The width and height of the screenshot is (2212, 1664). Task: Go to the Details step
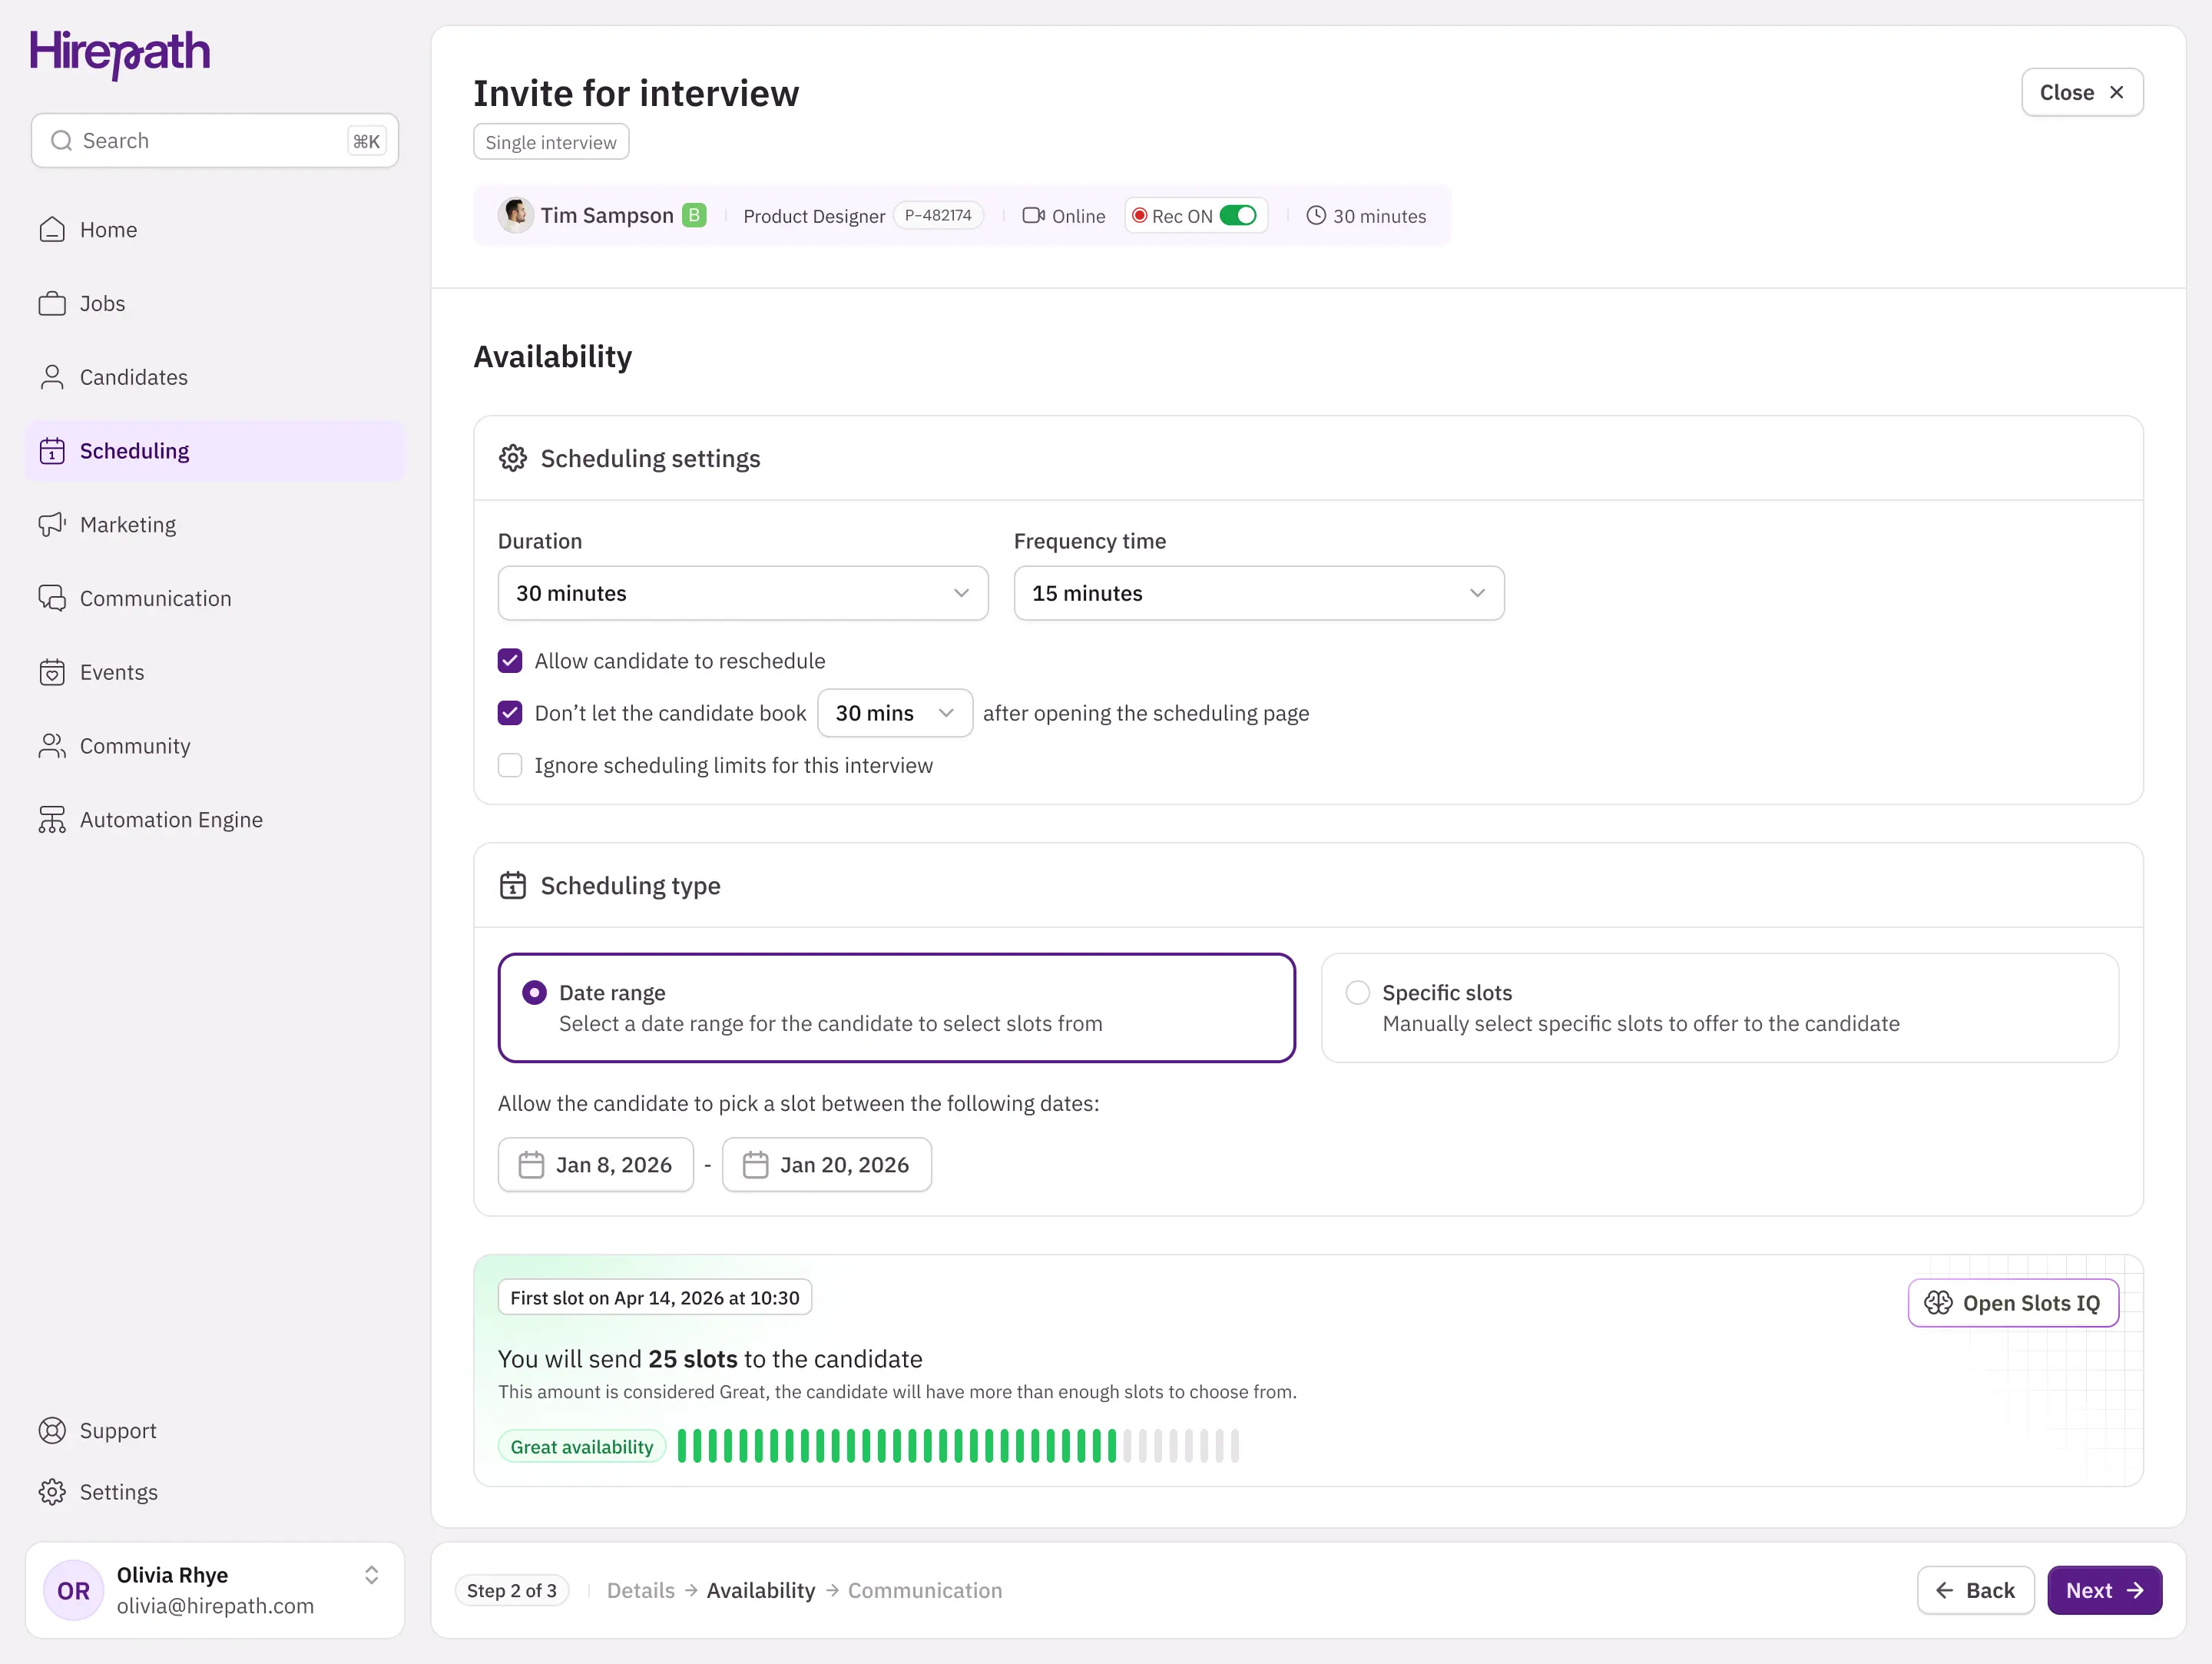pyautogui.click(x=641, y=1591)
